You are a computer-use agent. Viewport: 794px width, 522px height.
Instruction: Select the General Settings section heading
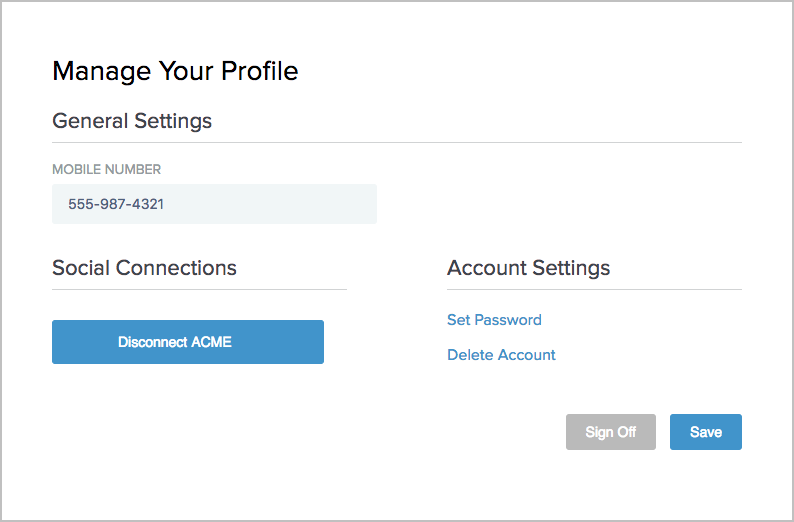pyautogui.click(x=132, y=121)
